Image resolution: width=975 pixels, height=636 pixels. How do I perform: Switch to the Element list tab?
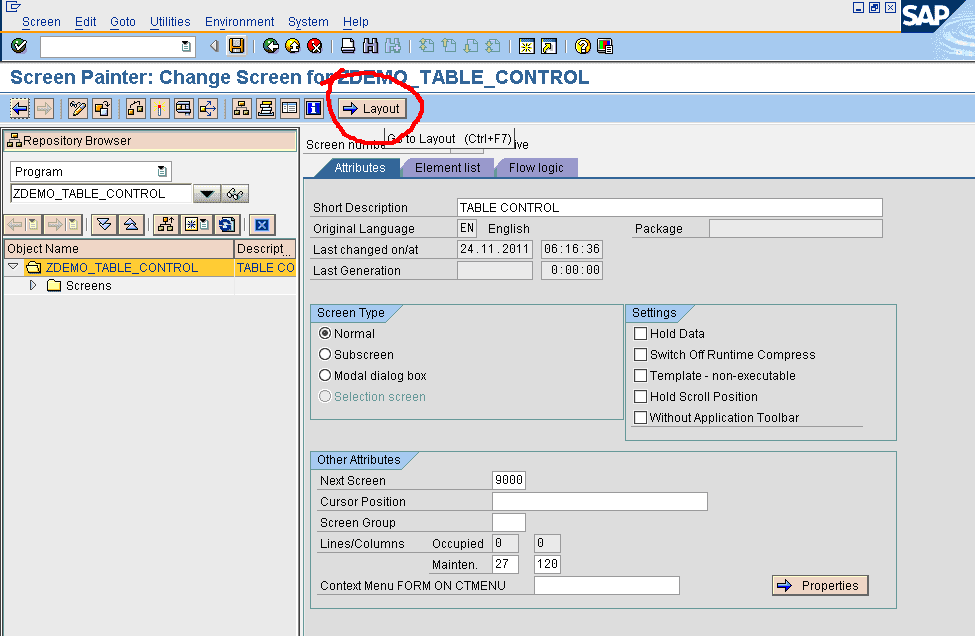point(447,168)
